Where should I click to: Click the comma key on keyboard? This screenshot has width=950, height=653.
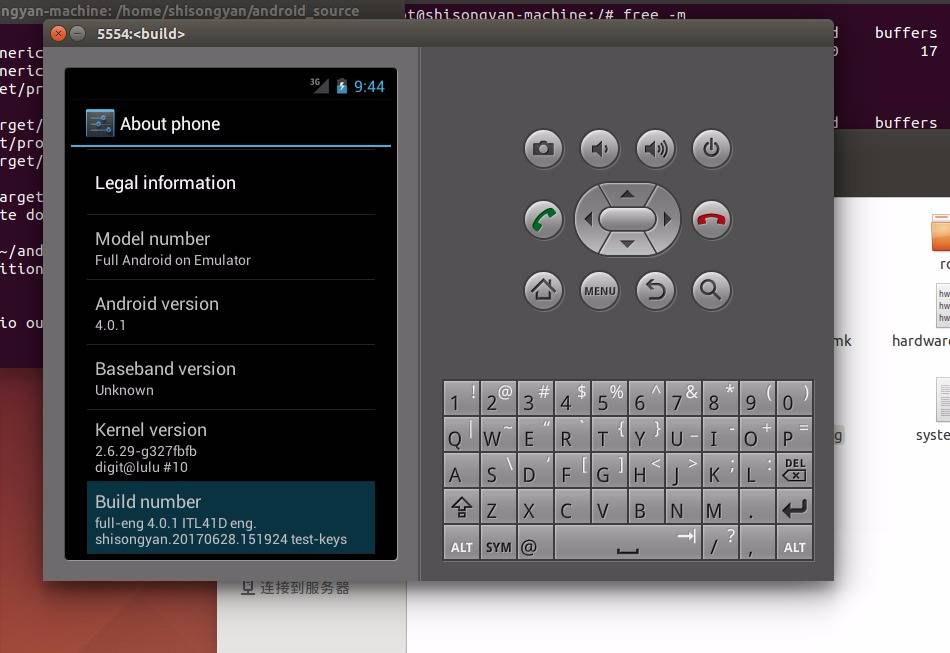pos(757,543)
